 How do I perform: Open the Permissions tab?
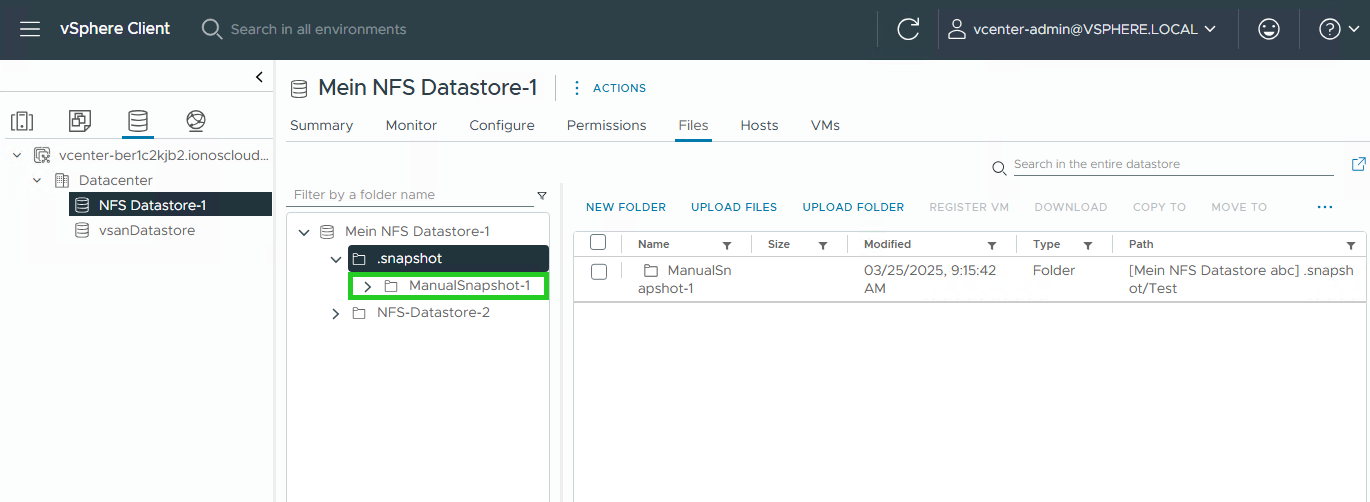pos(606,125)
